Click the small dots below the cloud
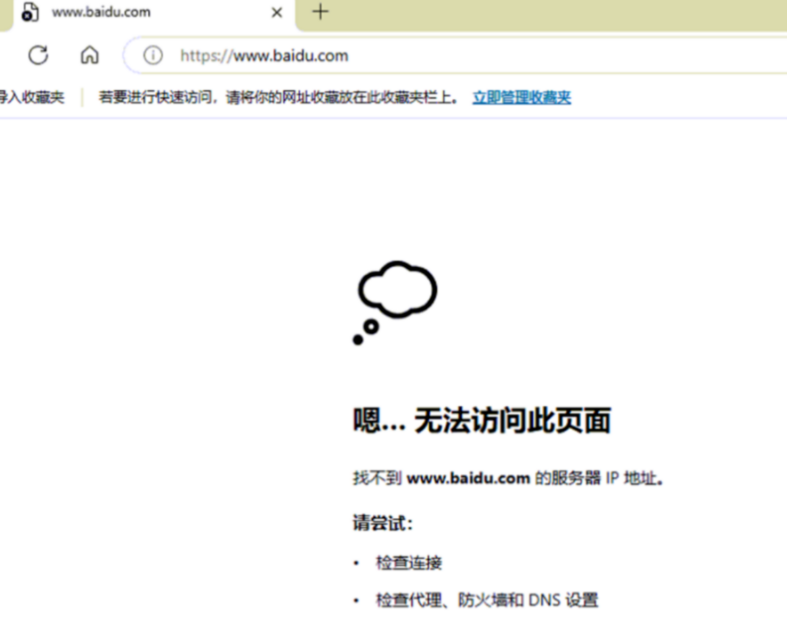Image resolution: width=787 pixels, height=622 pixels. [x=365, y=332]
